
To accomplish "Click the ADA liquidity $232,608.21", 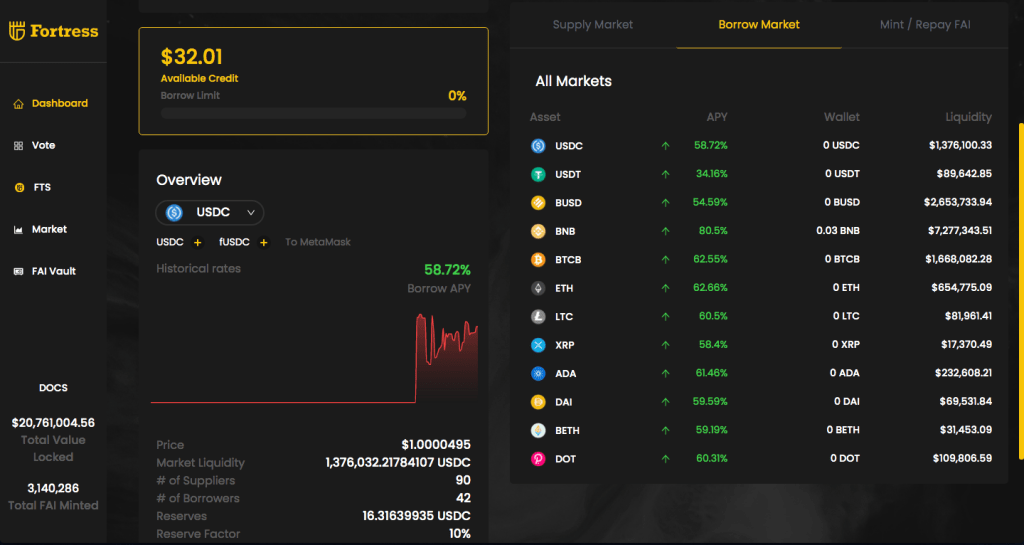I will 963,373.
